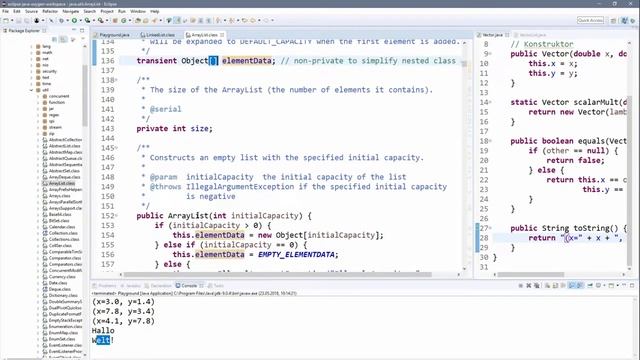Click the Pin Console icon
640x360 pixels.
pyautogui.click(x=590, y=286)
